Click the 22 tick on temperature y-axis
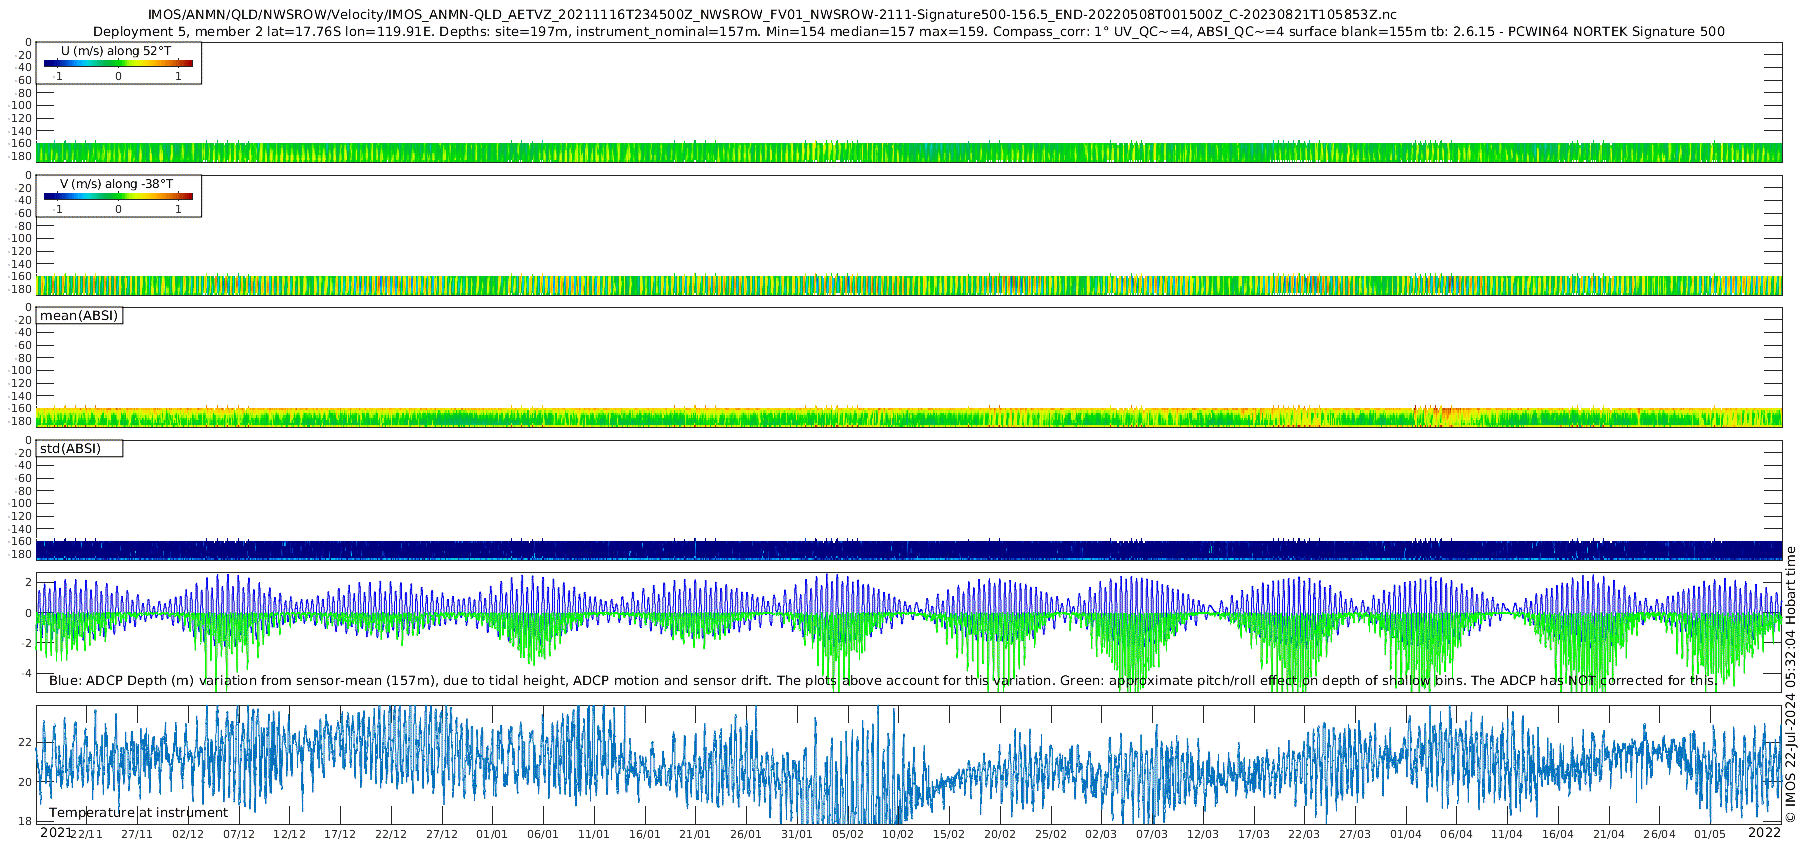Image resolution: width=1800 pixels, height=850 pixels. click(x=26, y=743)
